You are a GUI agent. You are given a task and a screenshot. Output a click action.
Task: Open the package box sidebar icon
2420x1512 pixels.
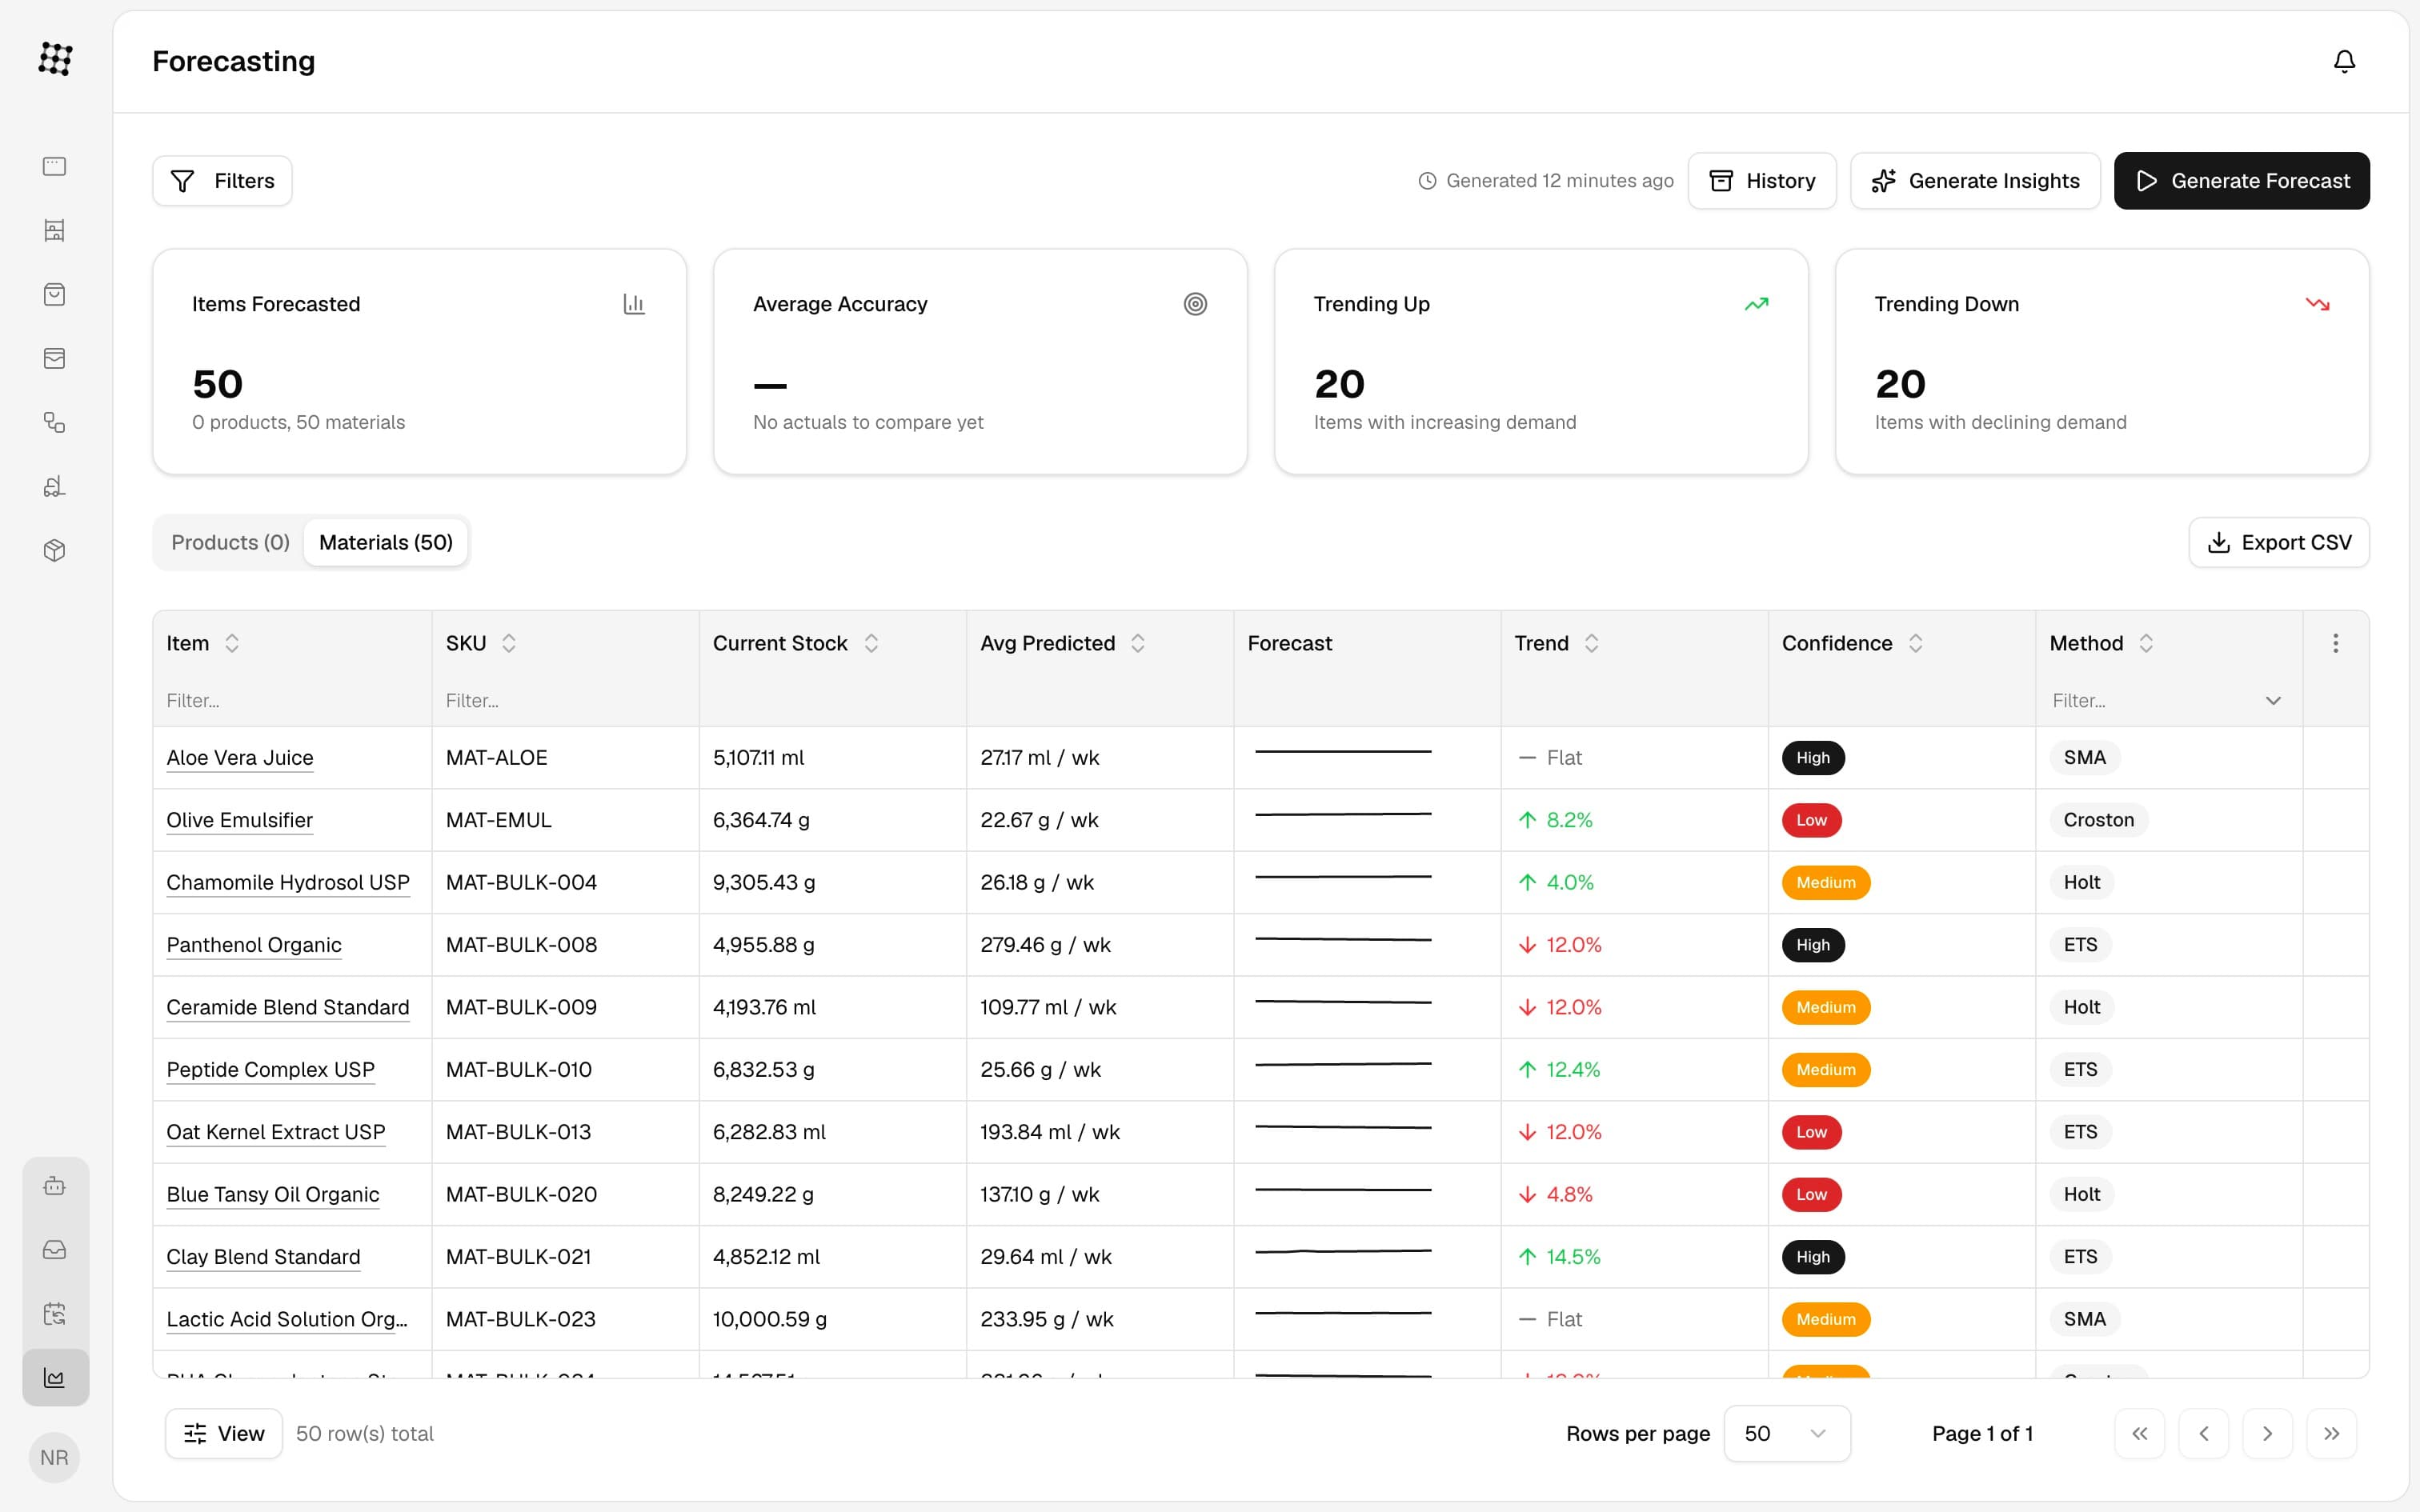point(55,551)
